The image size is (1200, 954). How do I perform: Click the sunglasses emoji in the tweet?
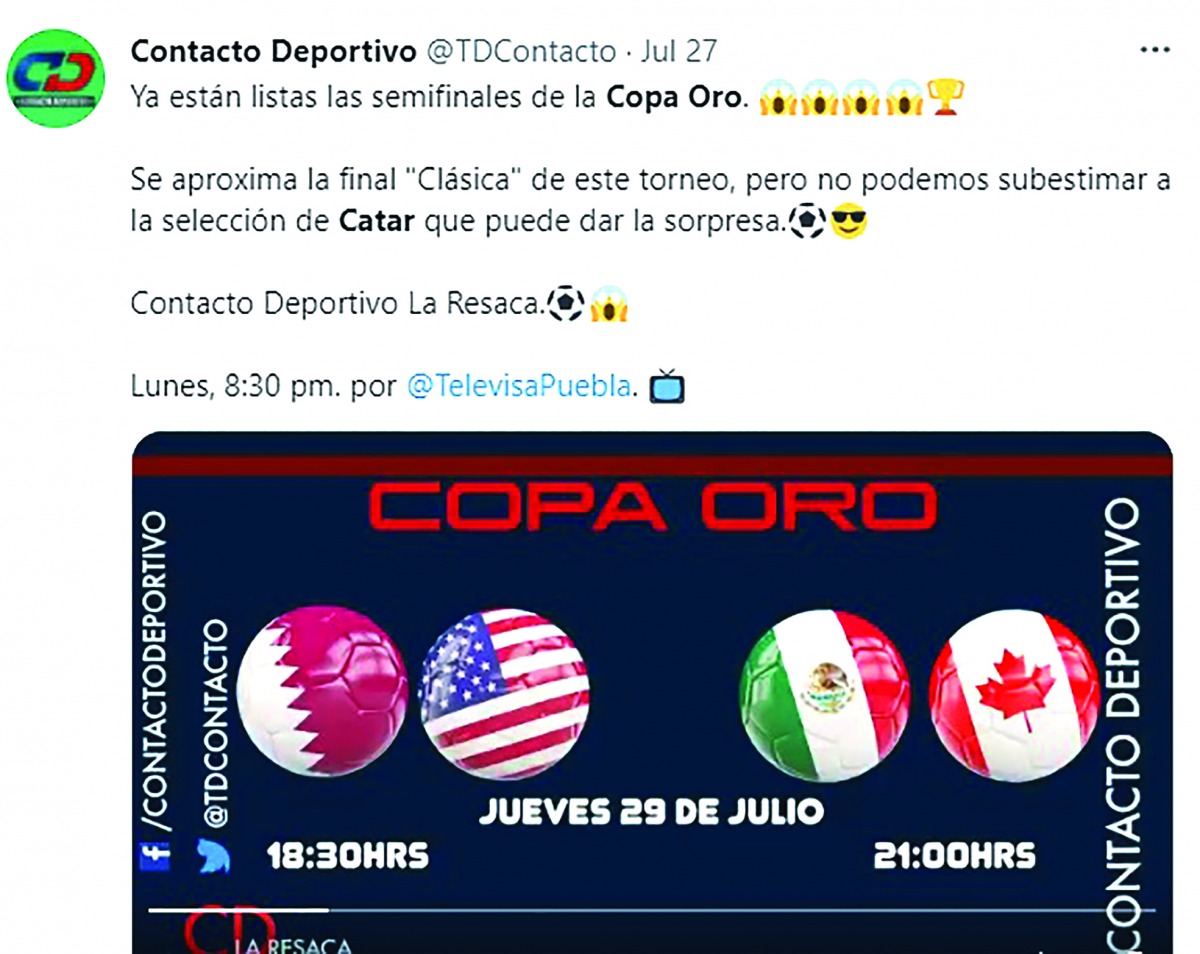pyautogui.click(x=849, y=221)
